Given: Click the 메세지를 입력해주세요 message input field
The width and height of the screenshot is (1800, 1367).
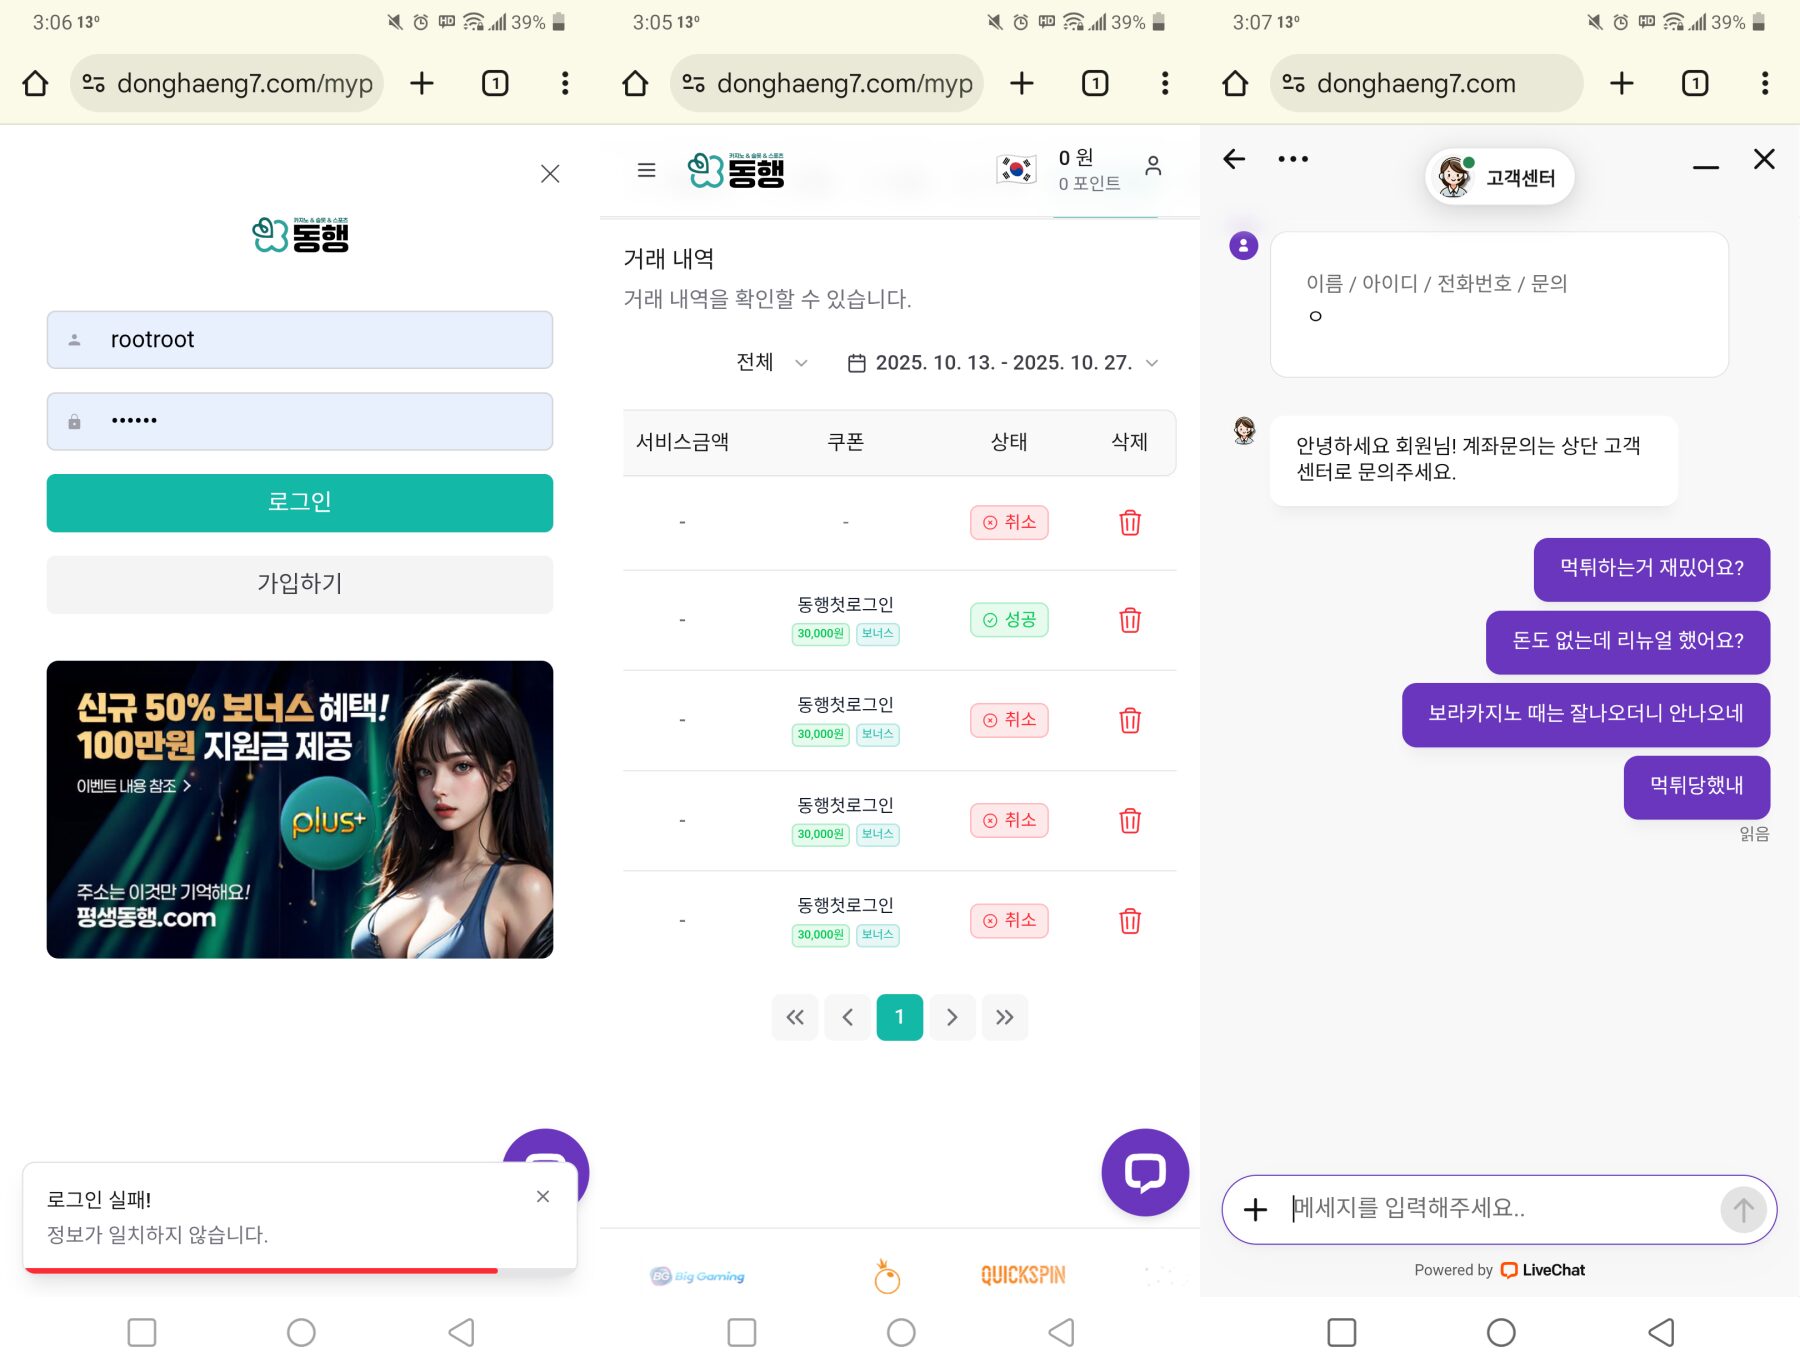Looking at the screenshot, I should pos(1450,1209).
